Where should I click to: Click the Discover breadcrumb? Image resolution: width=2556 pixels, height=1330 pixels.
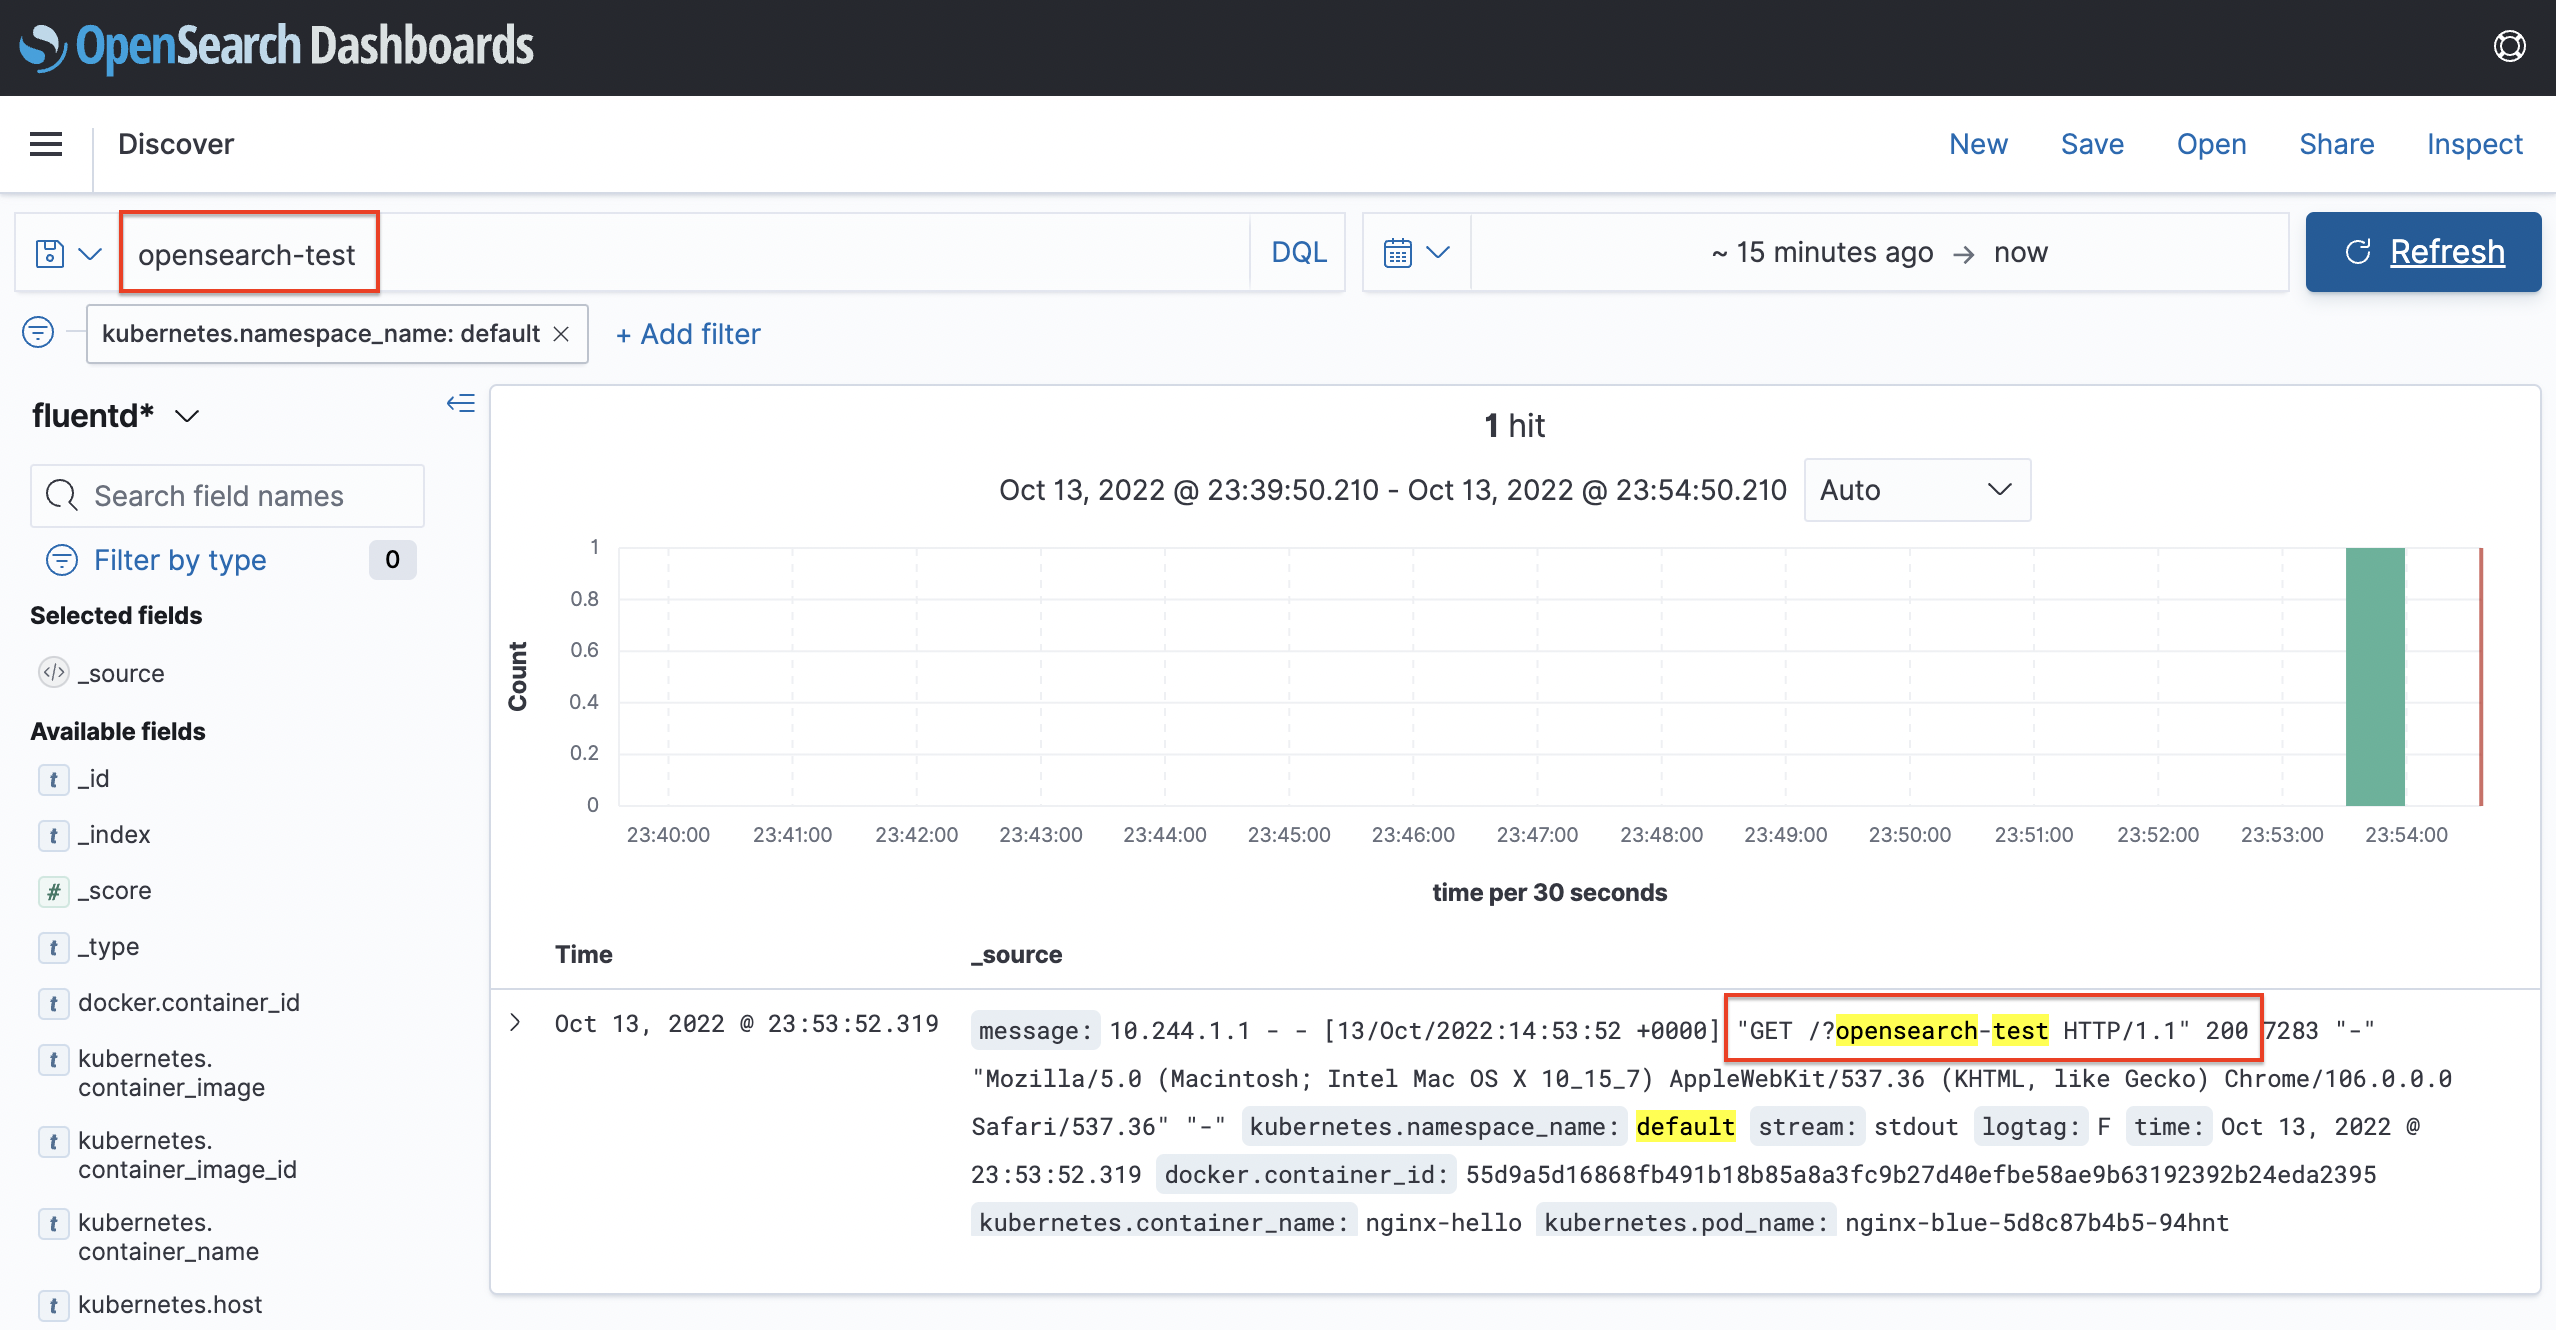[176, 144]
